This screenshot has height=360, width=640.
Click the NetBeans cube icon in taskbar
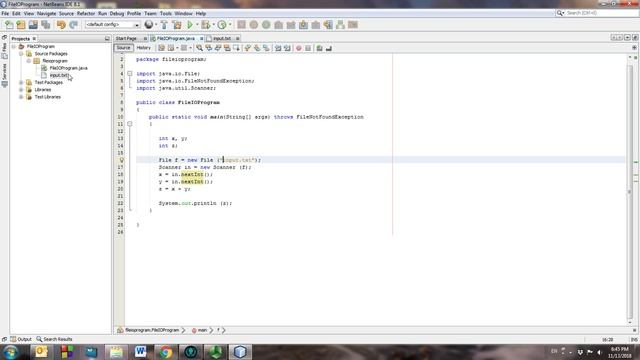point(240,352)
